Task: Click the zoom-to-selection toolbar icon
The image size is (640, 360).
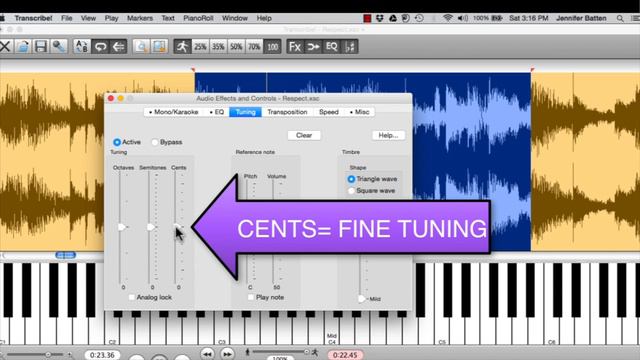Action: 159,47
